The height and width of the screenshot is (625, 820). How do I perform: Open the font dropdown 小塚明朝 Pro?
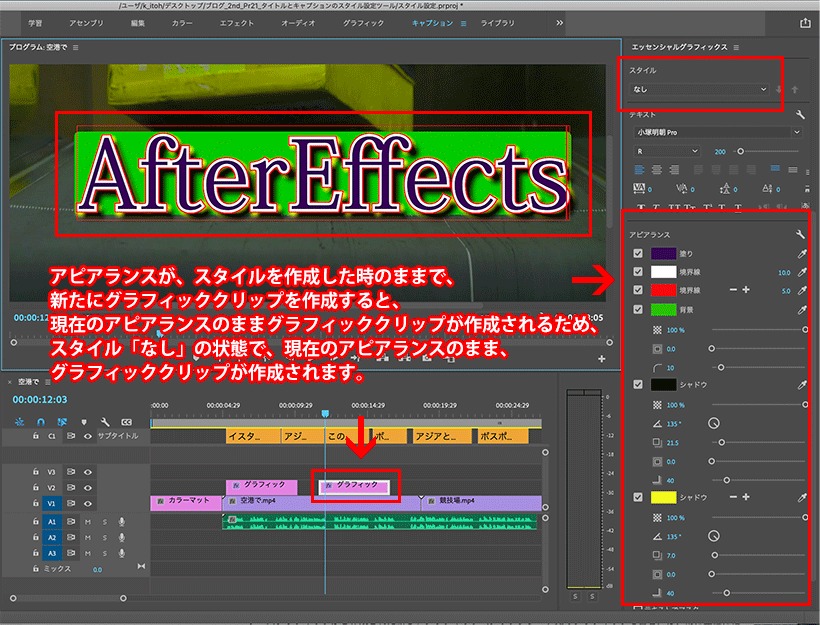[718, 132]
